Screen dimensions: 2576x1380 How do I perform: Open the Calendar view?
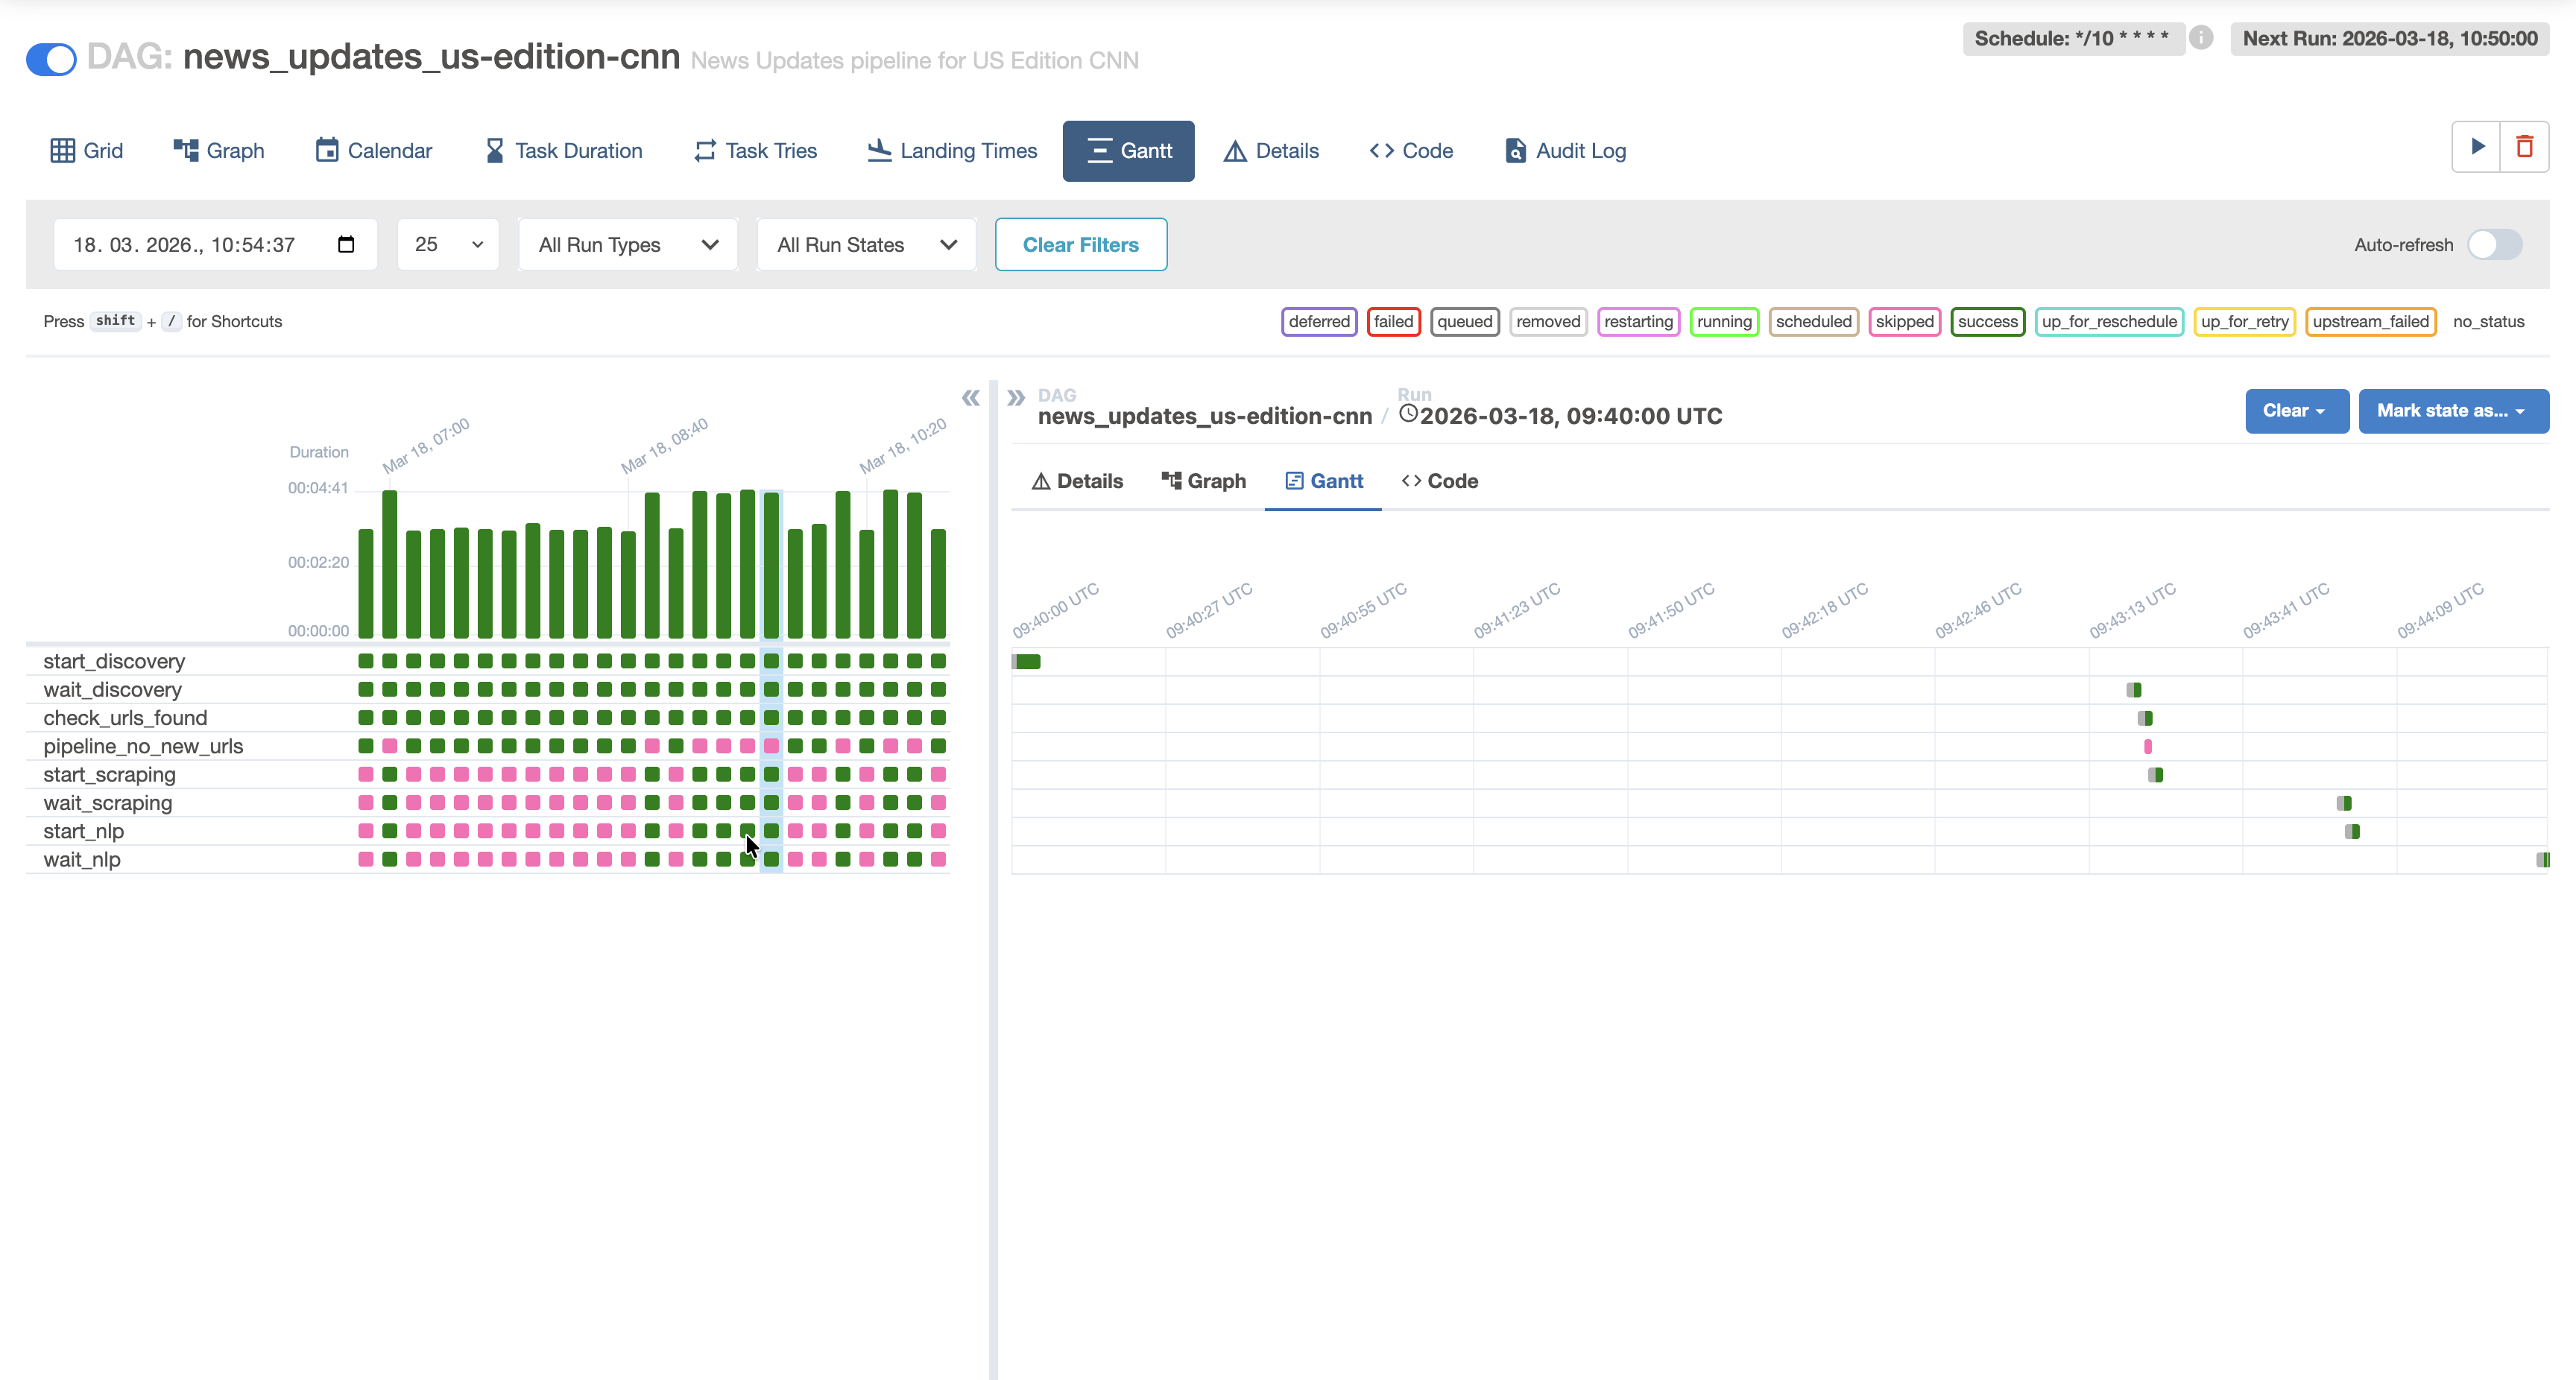click(x=372, y=150)
